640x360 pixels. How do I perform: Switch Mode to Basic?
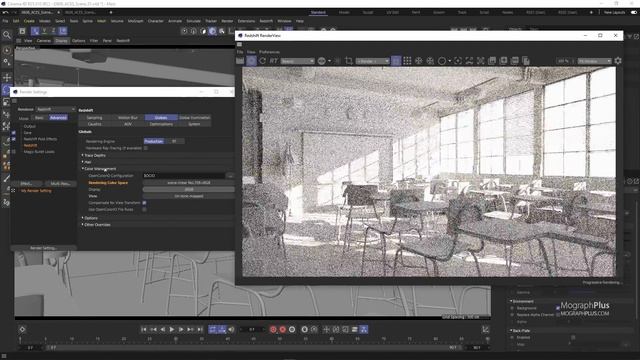coord(39,118)
